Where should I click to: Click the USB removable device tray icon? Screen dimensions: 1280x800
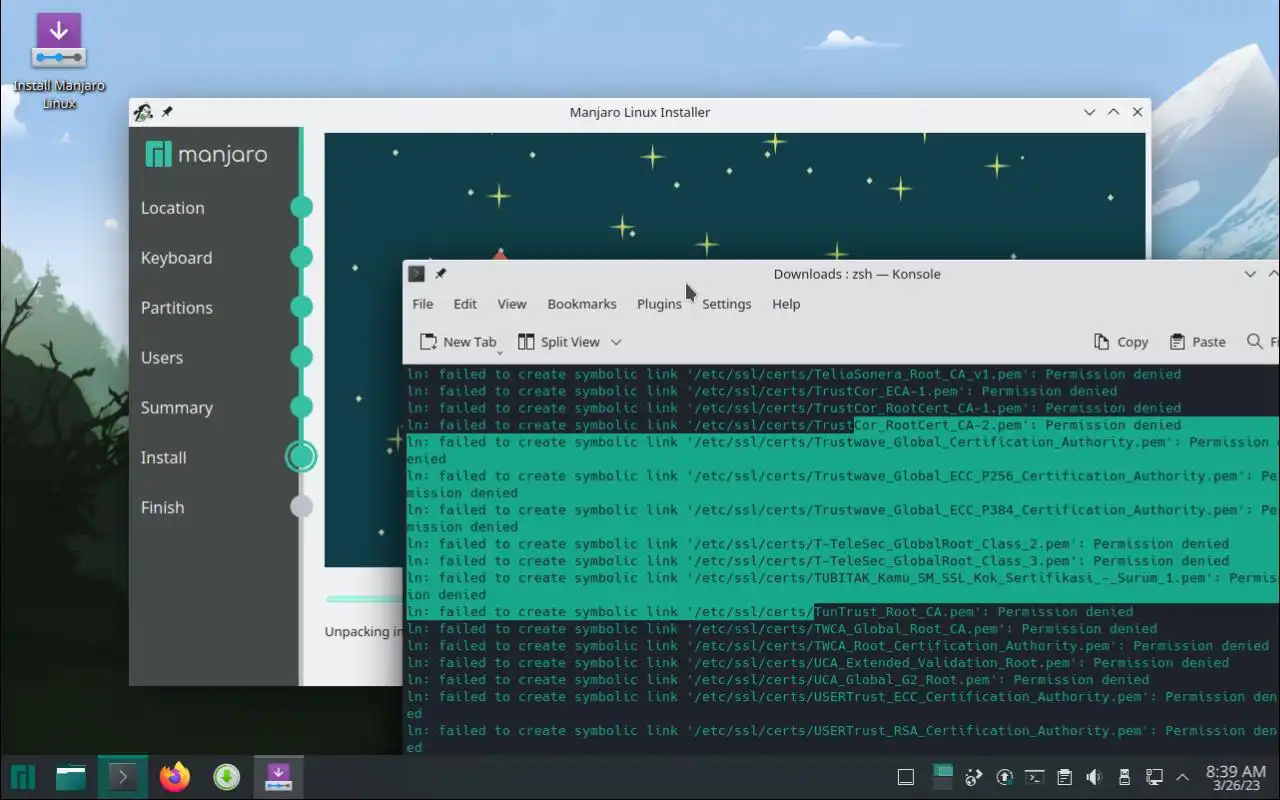pyautogui.click(x=1124, y=777)
